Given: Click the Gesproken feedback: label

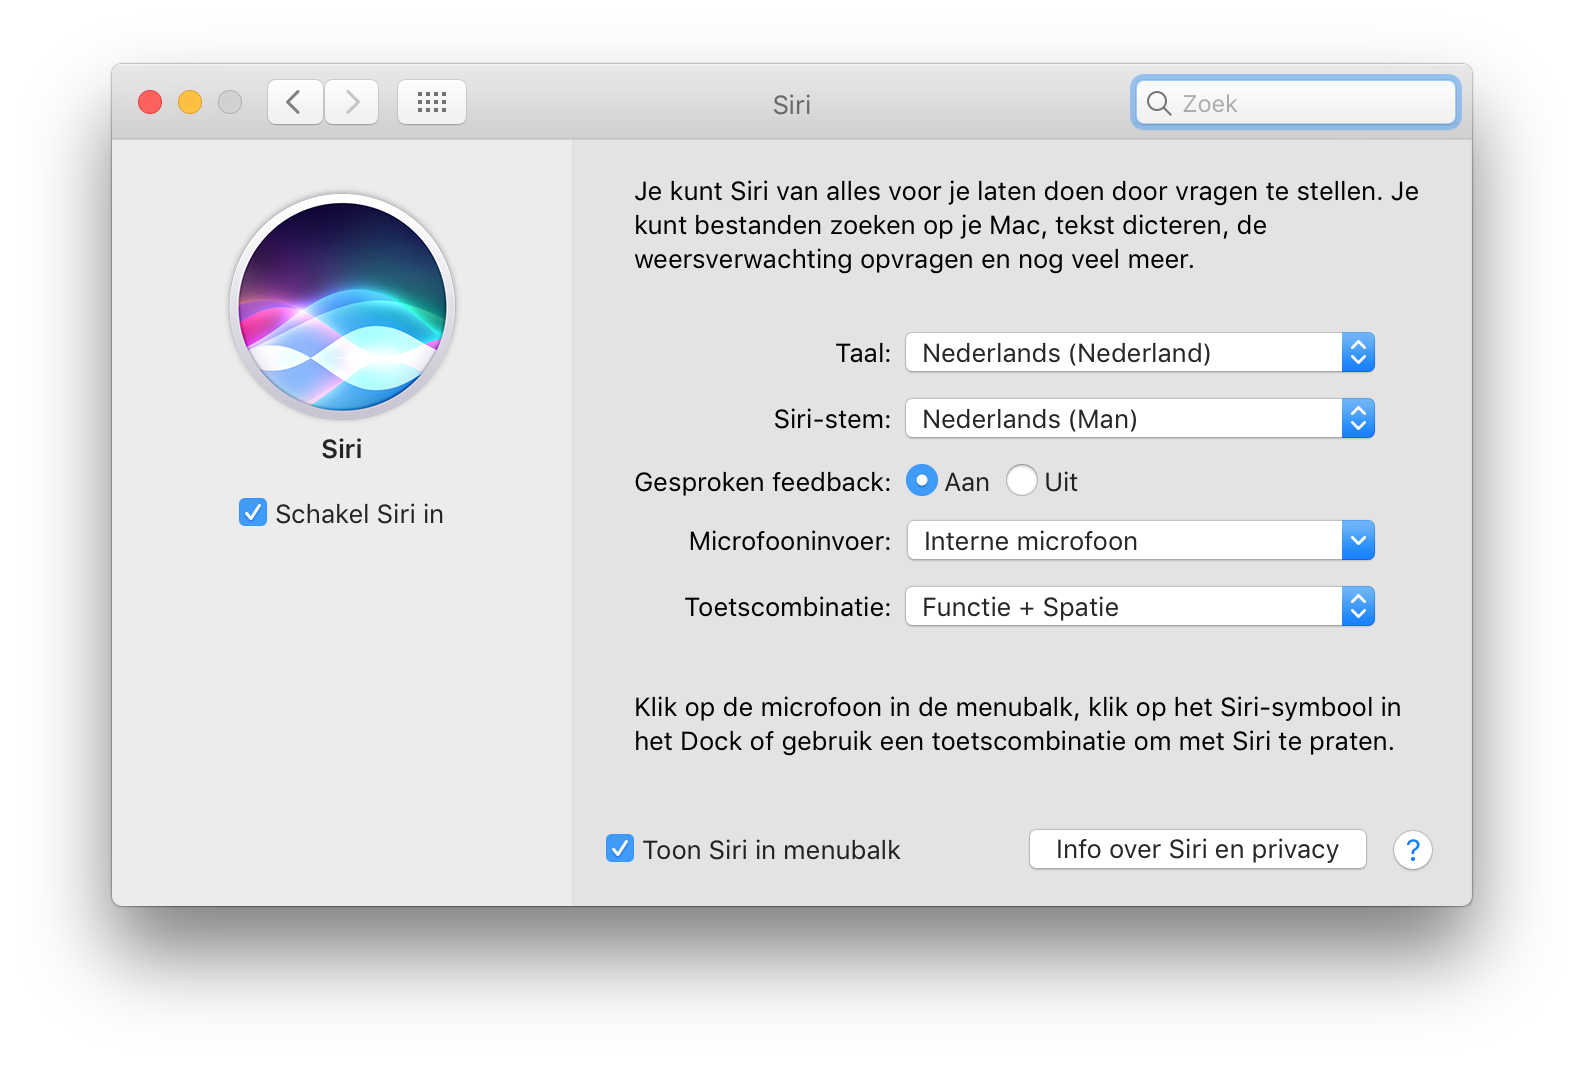Looking at the screenshot, I should 763,482.
